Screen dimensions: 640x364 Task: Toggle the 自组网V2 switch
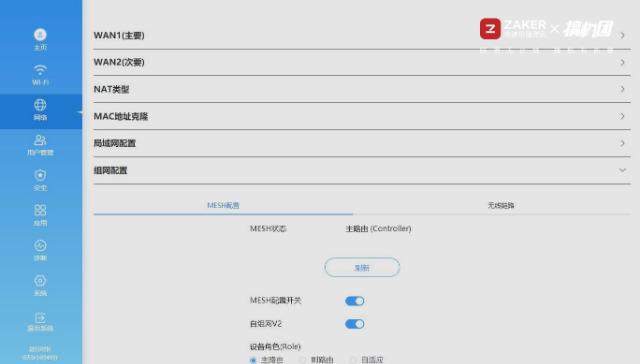[x=354, y=324]
